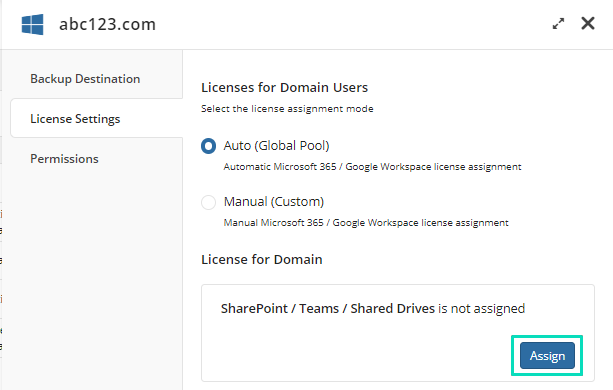Viewport: 613px width, 390px height.
Task: Click the Windows logo next to abc123.com
Action: 32,25
